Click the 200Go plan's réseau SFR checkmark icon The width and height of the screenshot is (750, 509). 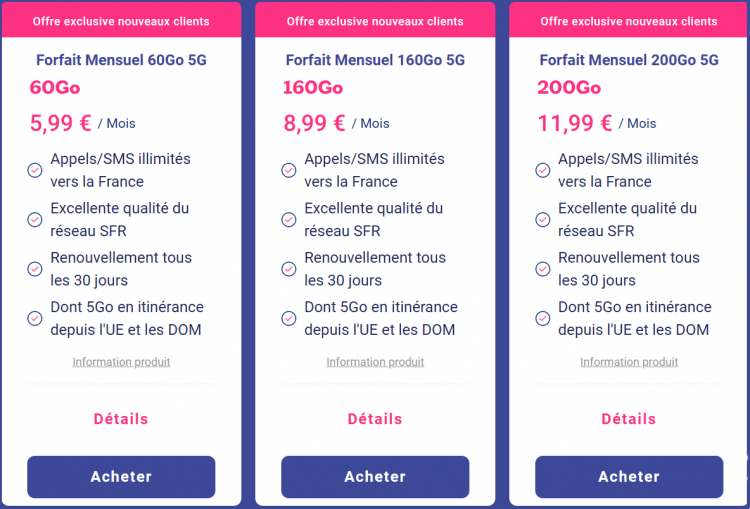[x=542, y=220]
